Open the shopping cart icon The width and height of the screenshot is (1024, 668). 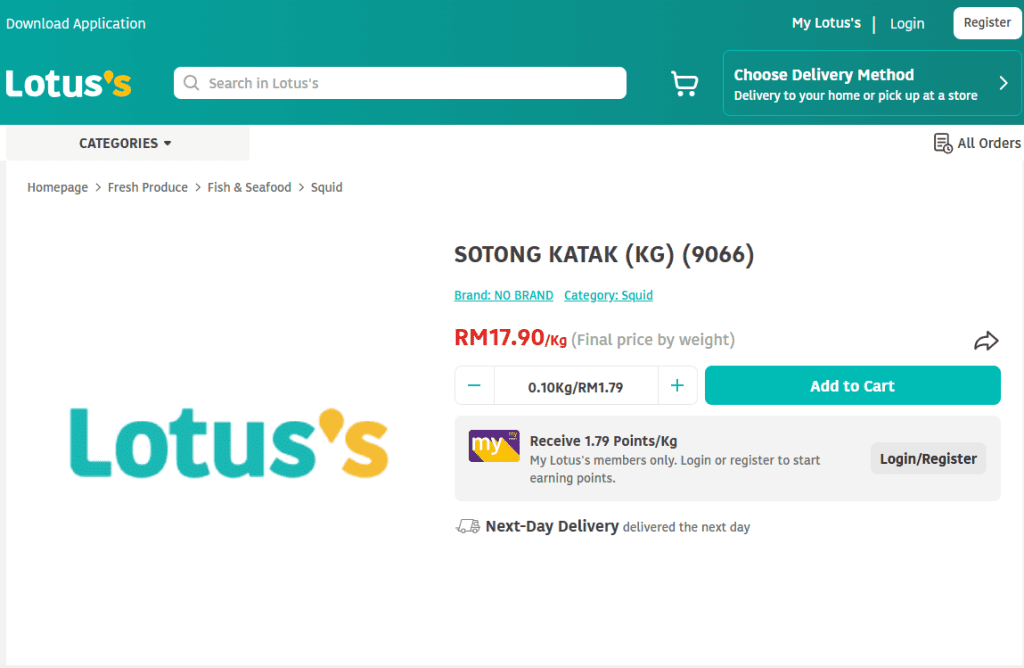[x=684, y=84]
